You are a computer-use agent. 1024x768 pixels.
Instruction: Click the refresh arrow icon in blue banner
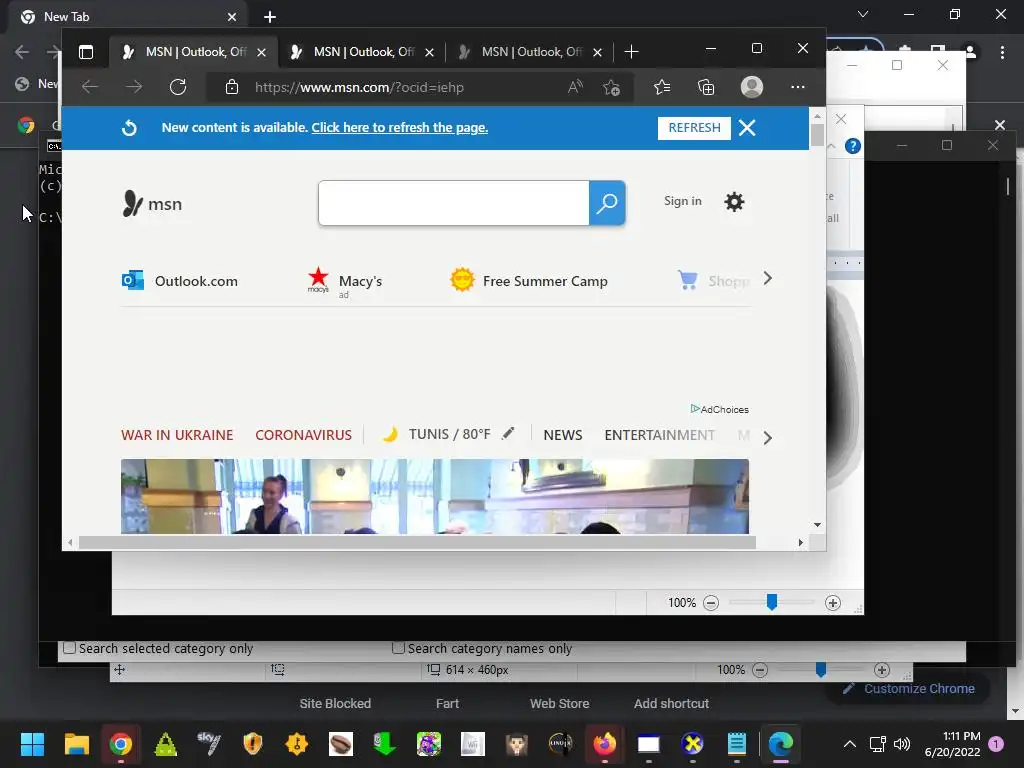tap(129, 128)
